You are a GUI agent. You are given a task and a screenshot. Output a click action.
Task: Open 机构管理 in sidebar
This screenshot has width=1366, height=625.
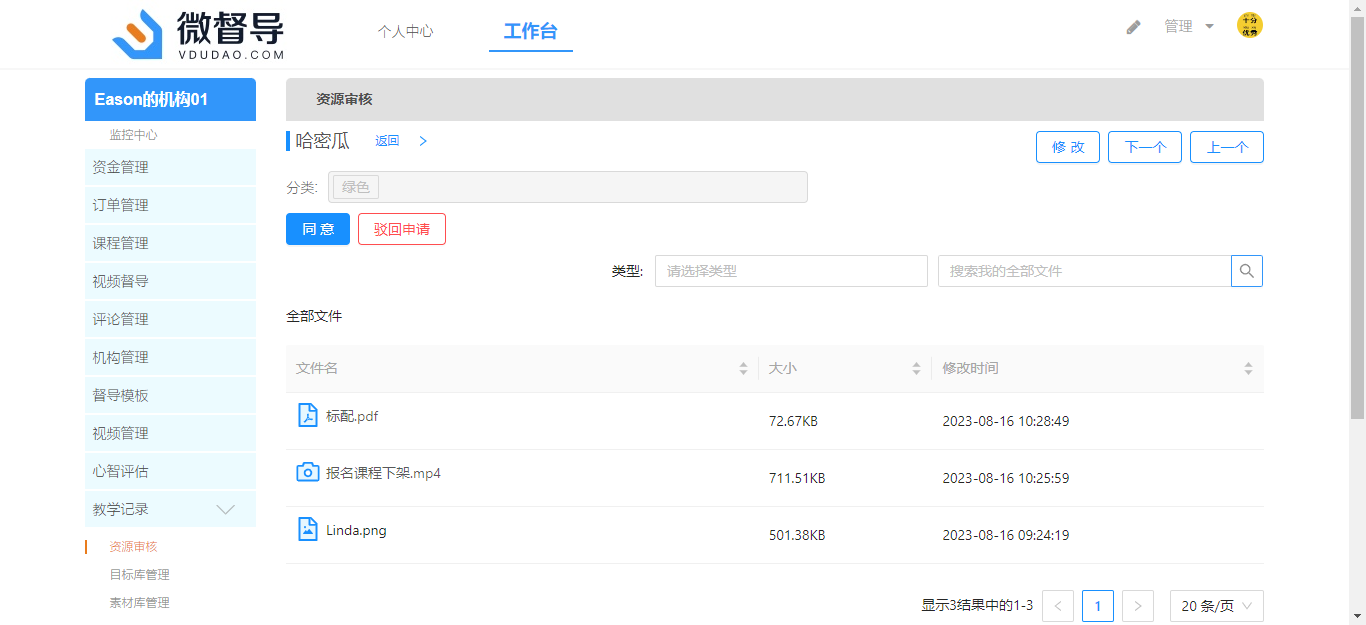[x=170, y=357]
